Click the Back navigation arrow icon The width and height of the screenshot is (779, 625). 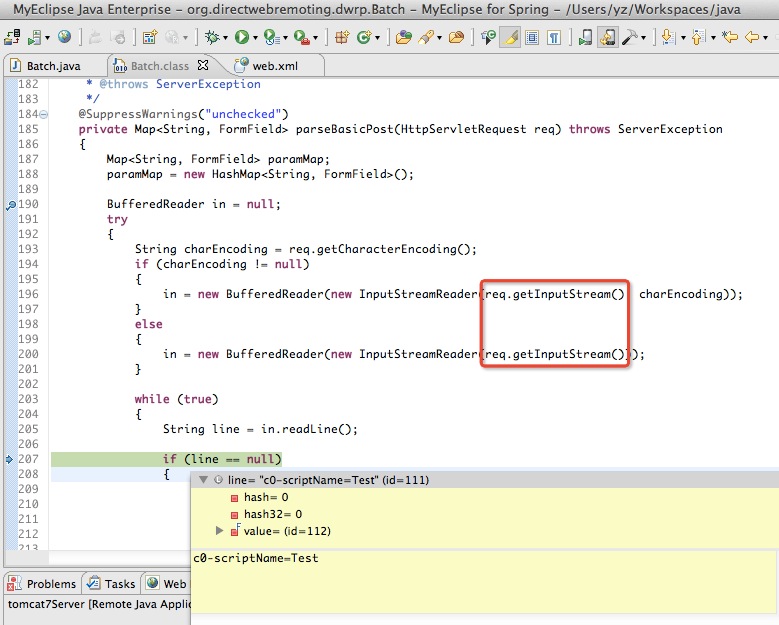click(x=753, y=37)
